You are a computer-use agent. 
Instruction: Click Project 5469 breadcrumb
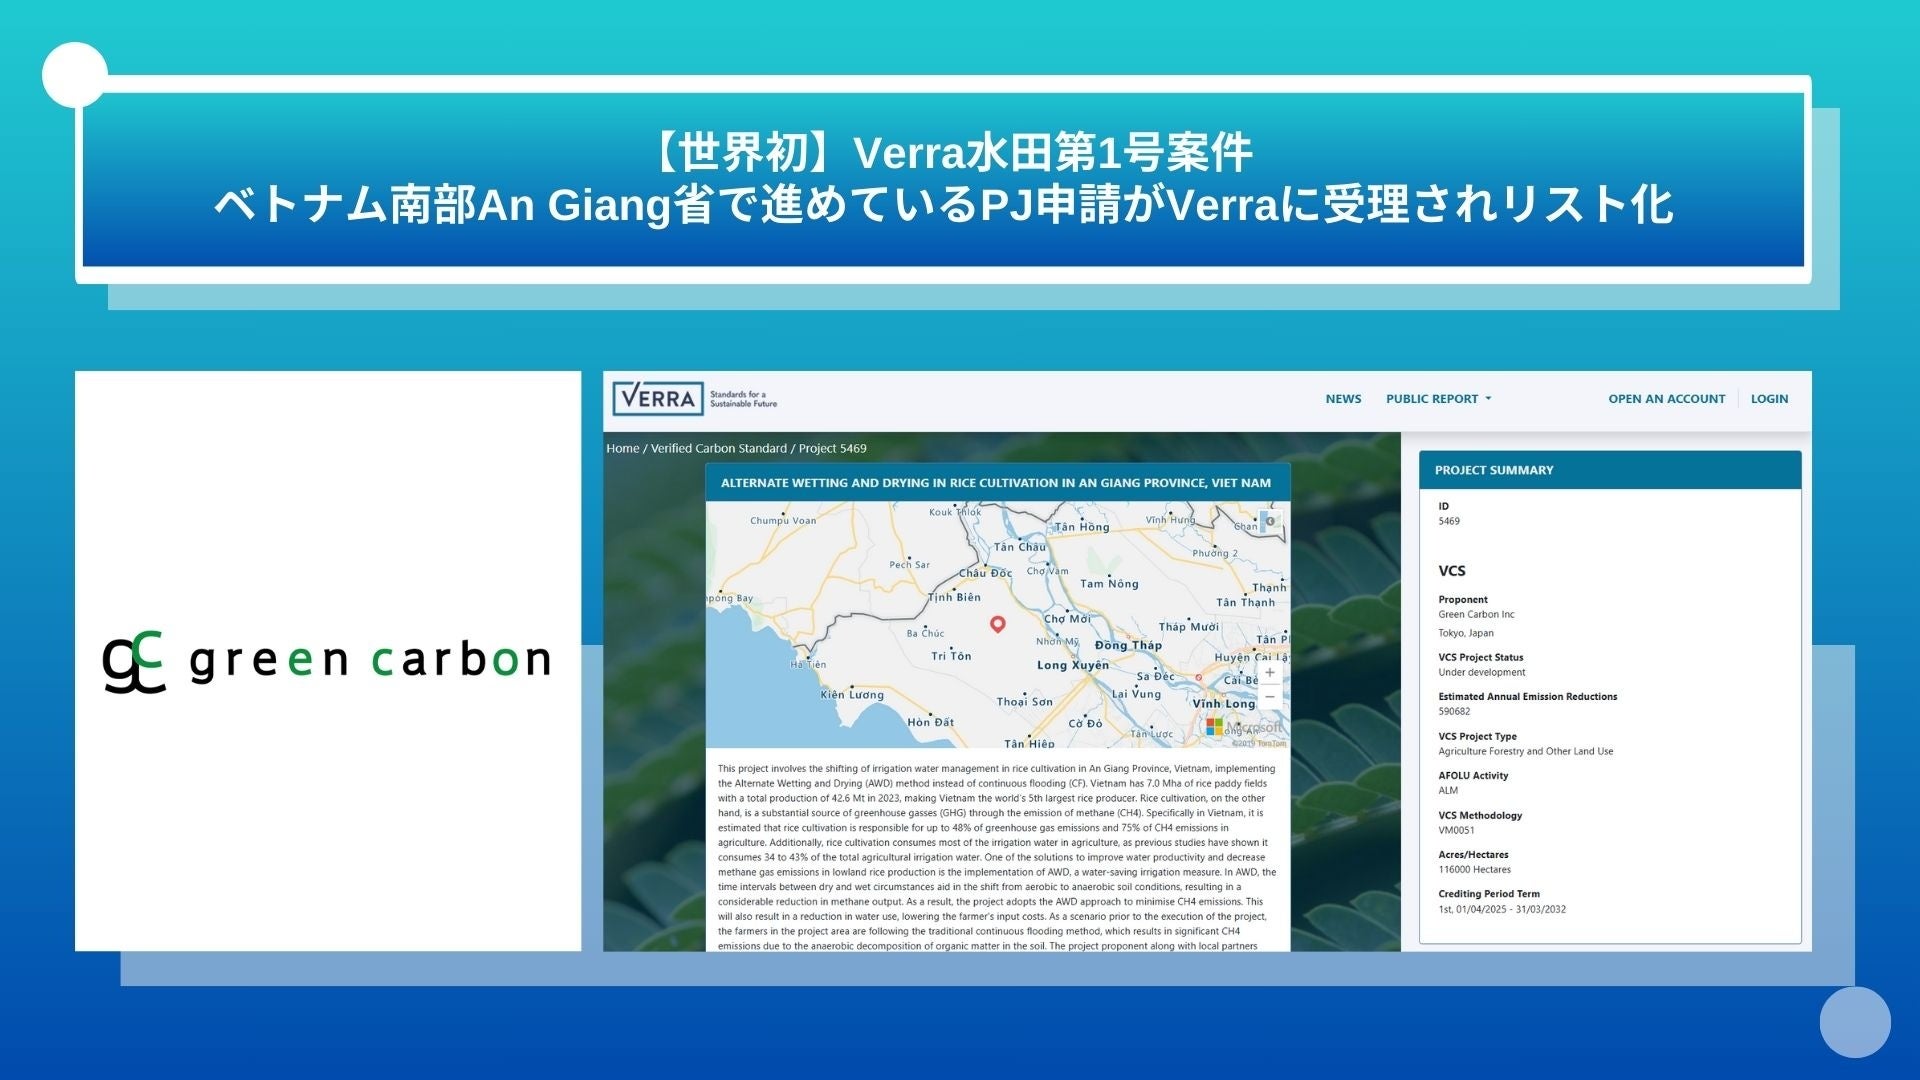click(x=832, y=449)
